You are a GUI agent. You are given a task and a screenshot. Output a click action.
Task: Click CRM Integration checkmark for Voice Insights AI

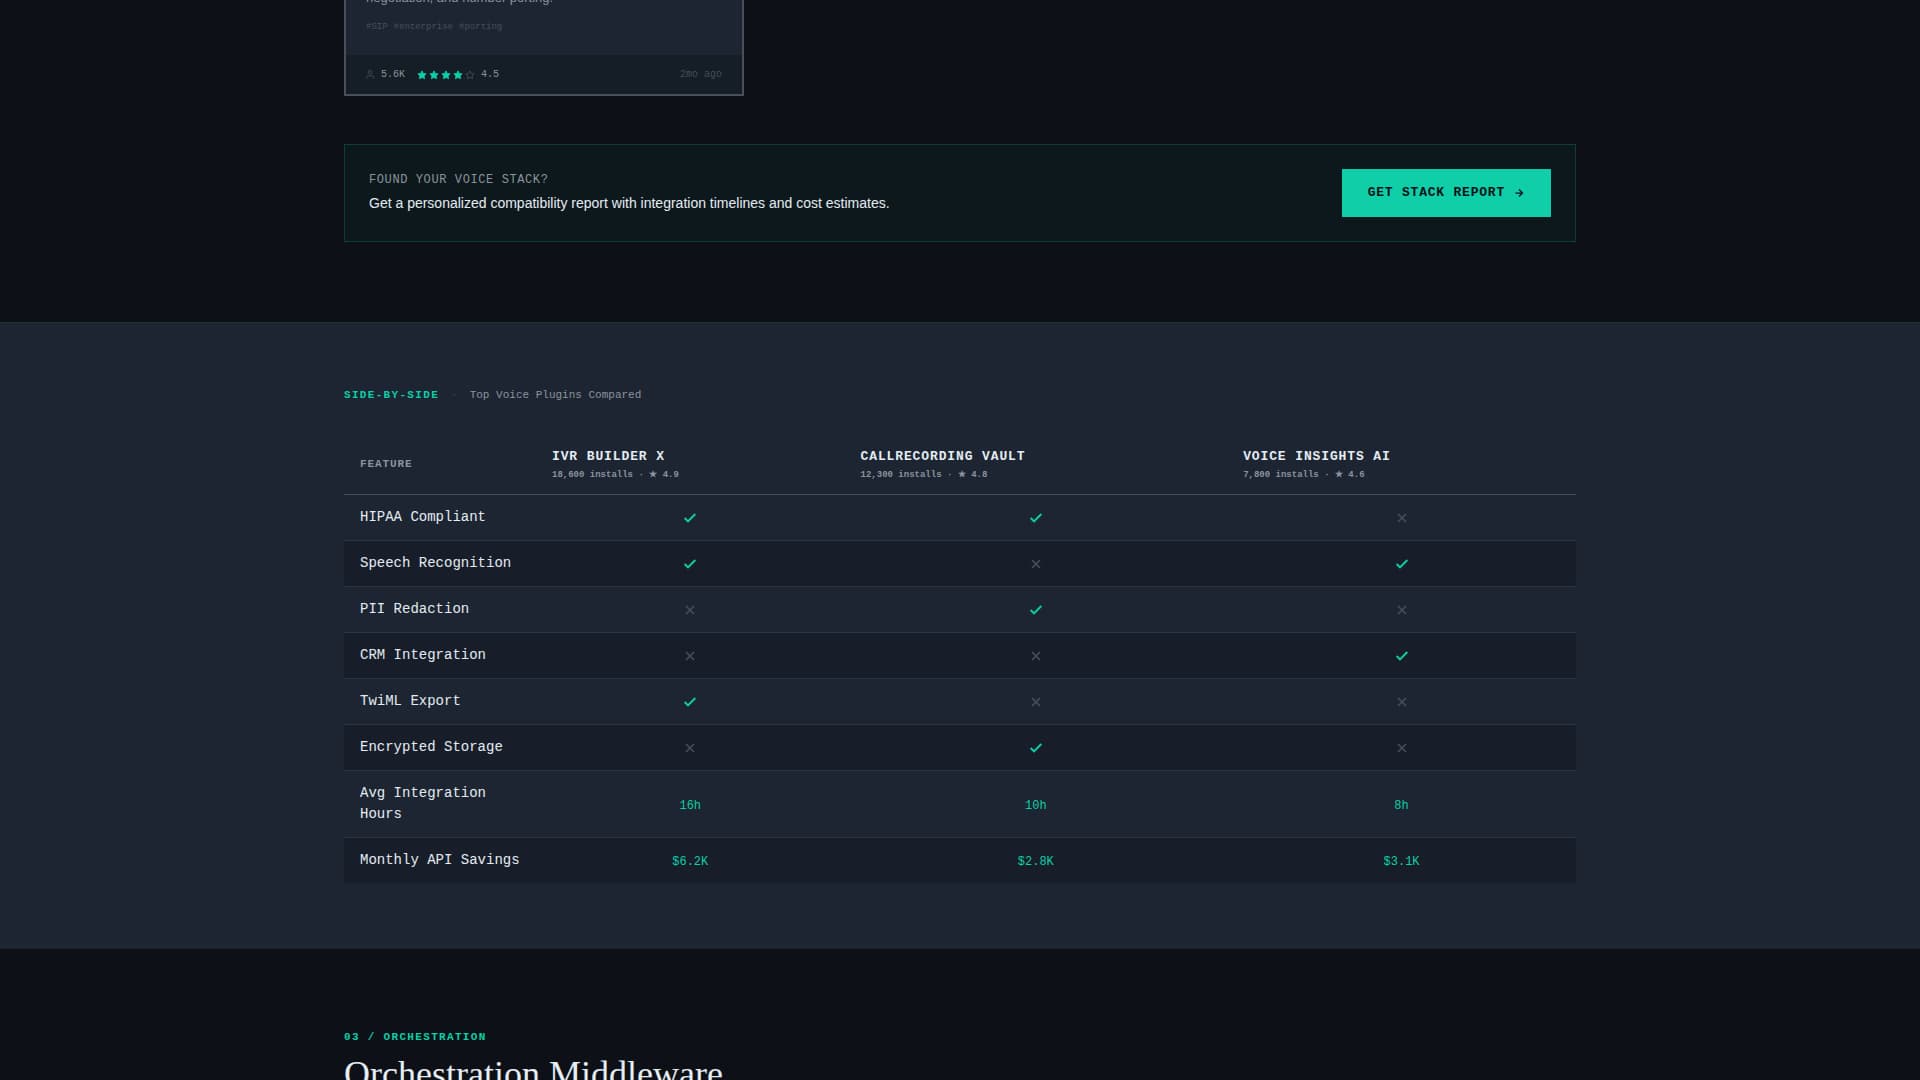pyautogui.click(x=1402, y=656)
